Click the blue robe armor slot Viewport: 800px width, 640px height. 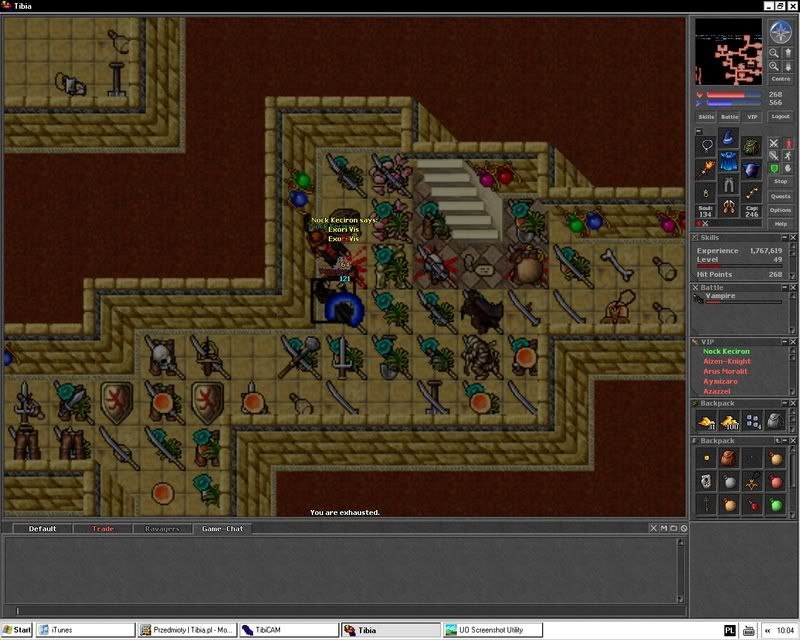pyautogui.click(x=729, y=161)
